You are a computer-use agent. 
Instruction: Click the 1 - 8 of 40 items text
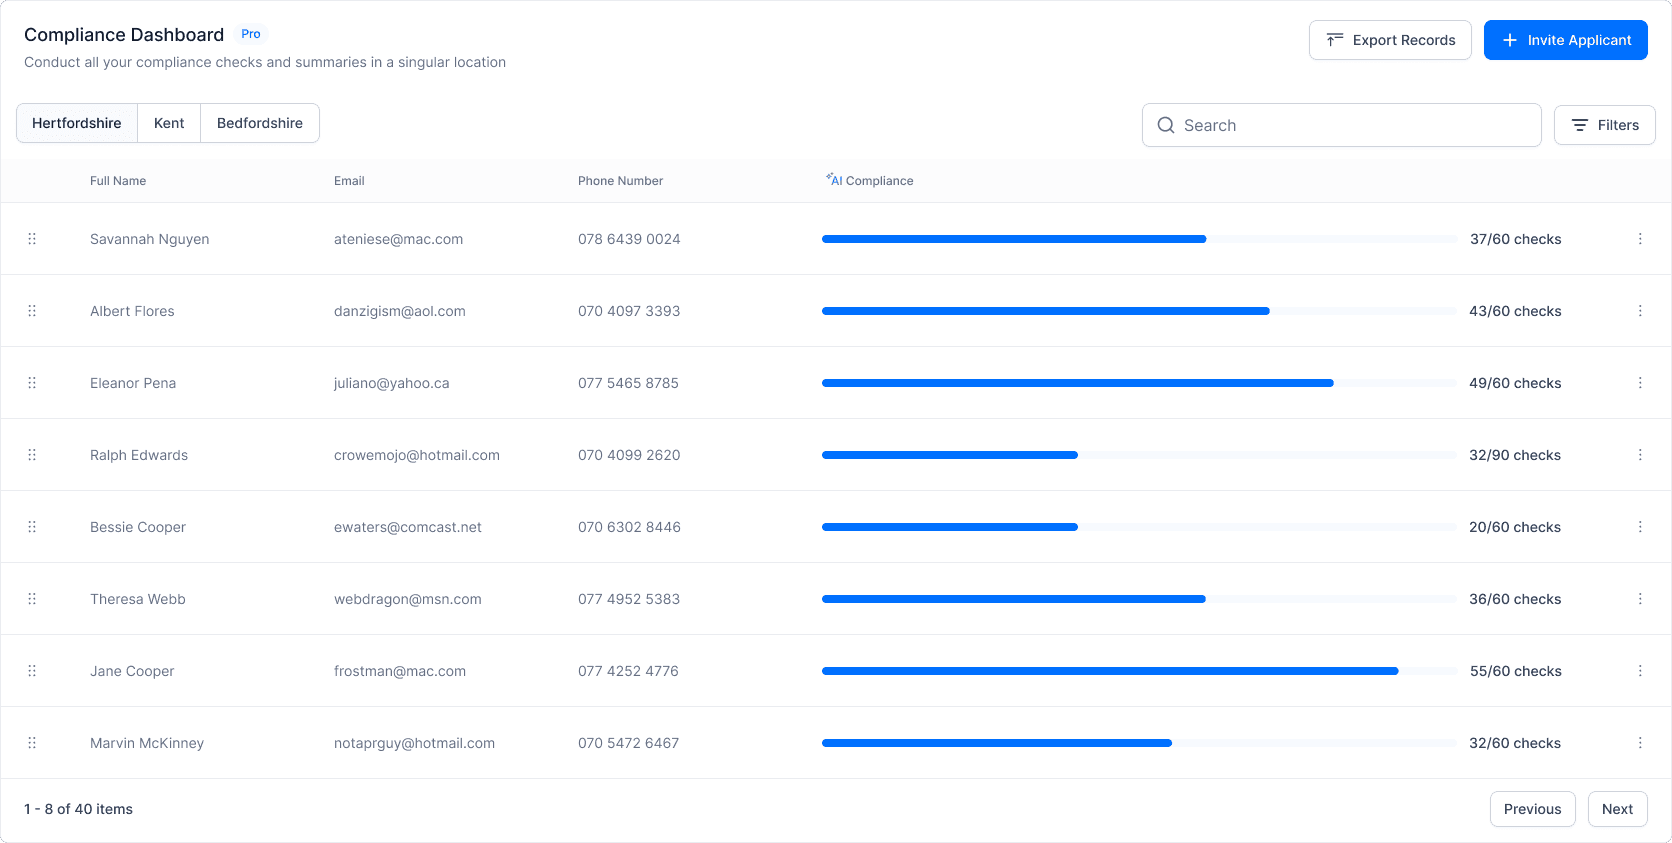79,809
